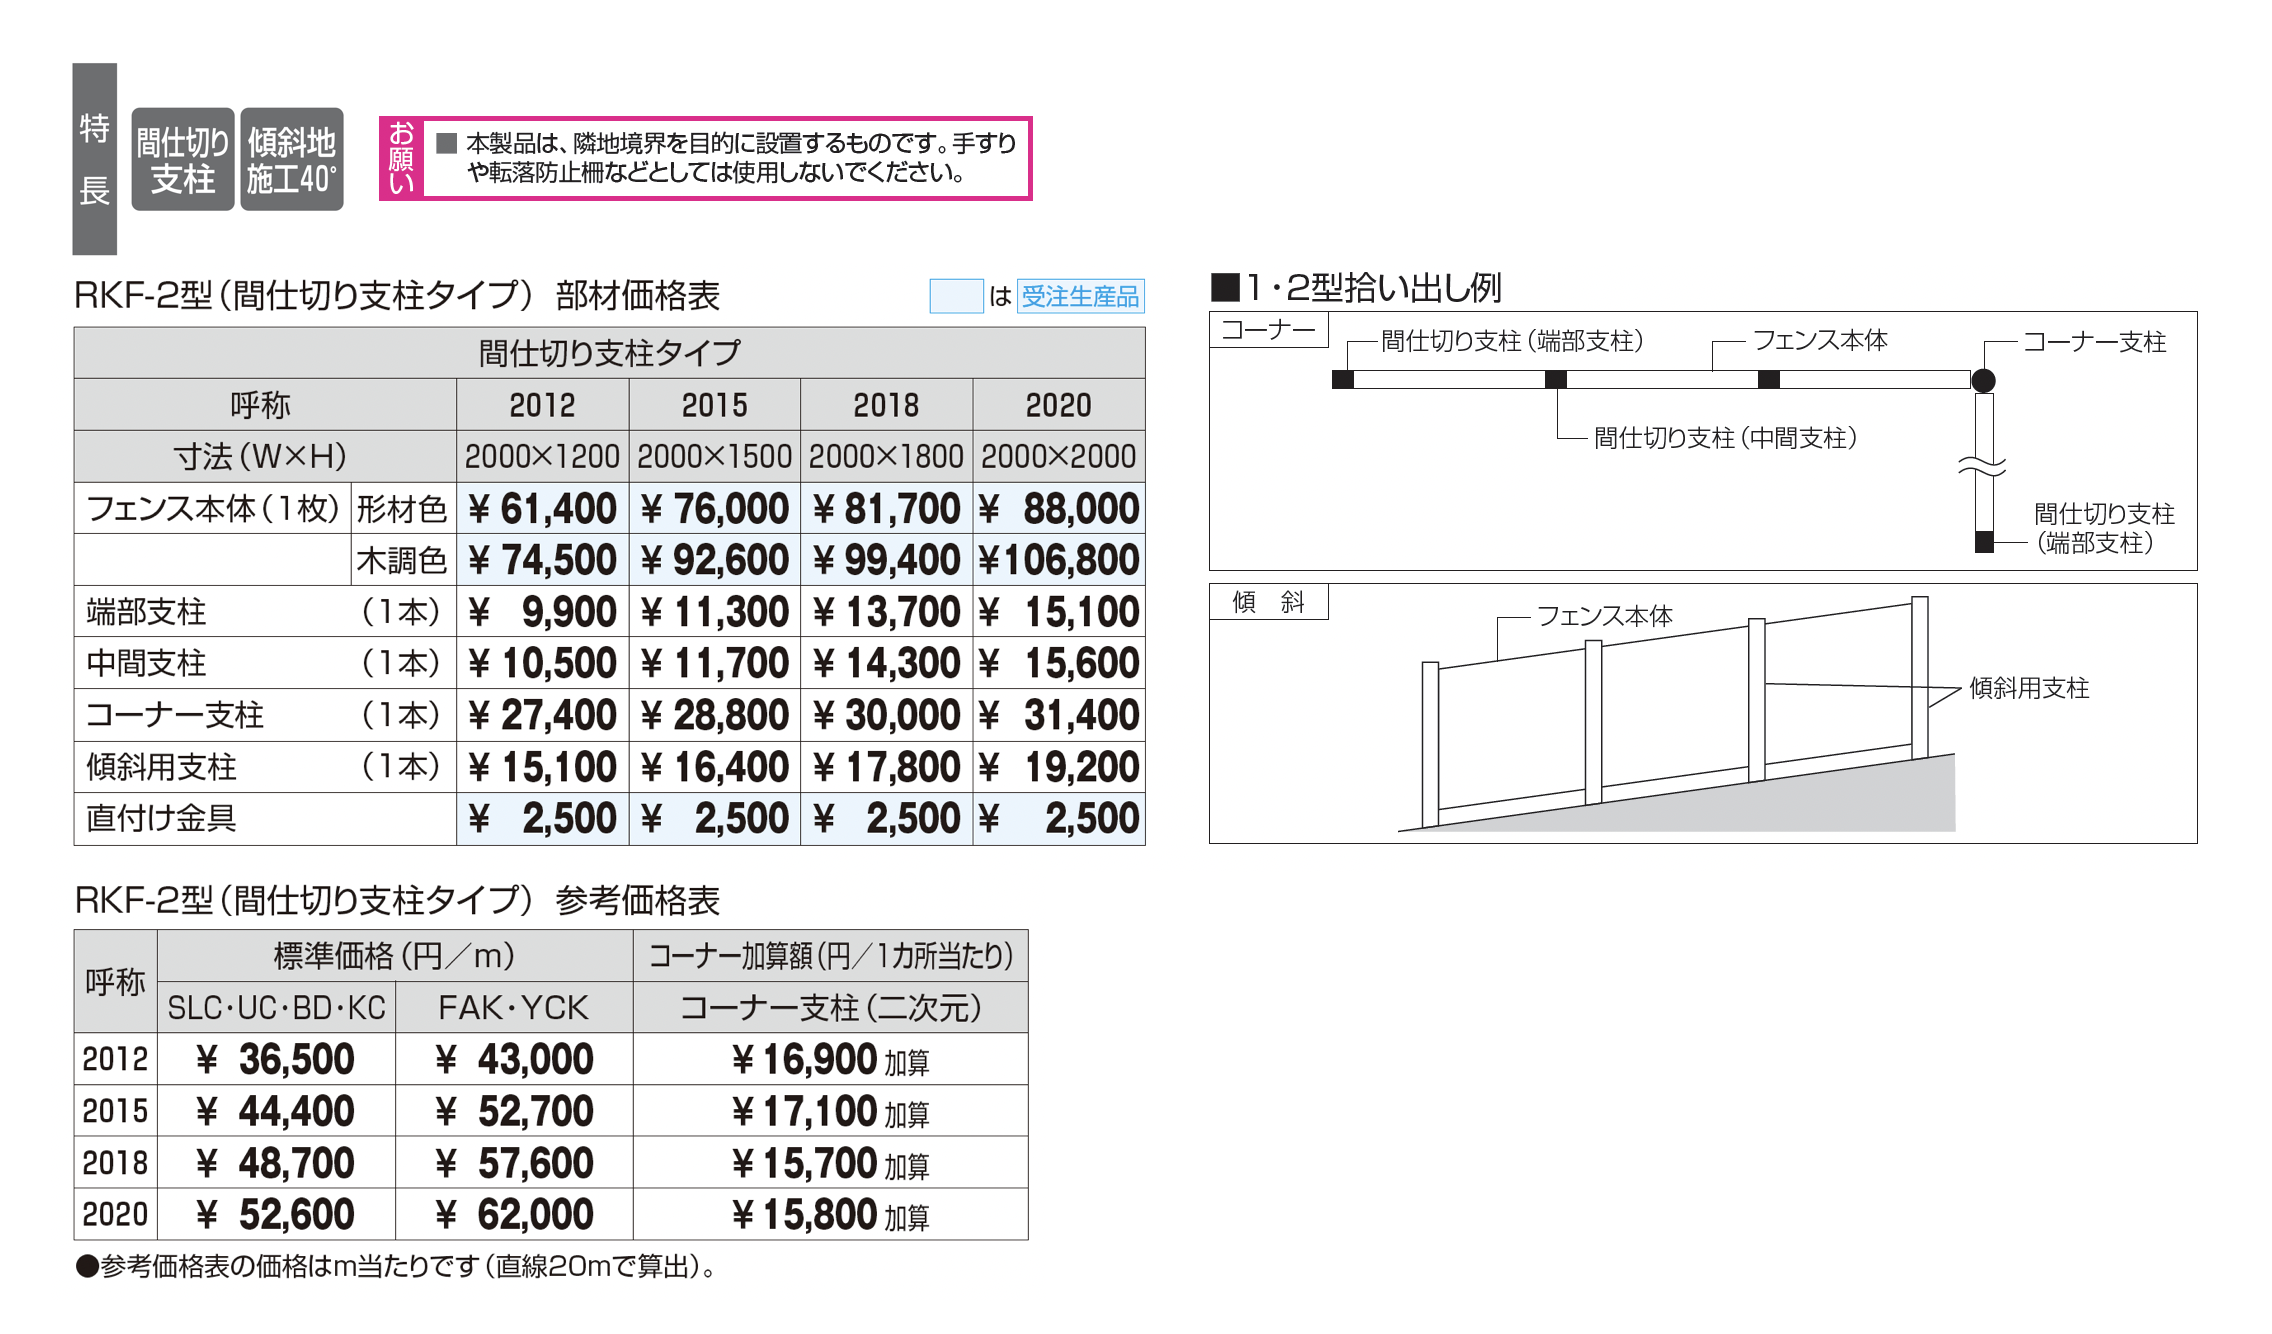Screen dimensions: 2272x1334
Task: Click the 2018 column header in parts table
Action: point(886,404)
